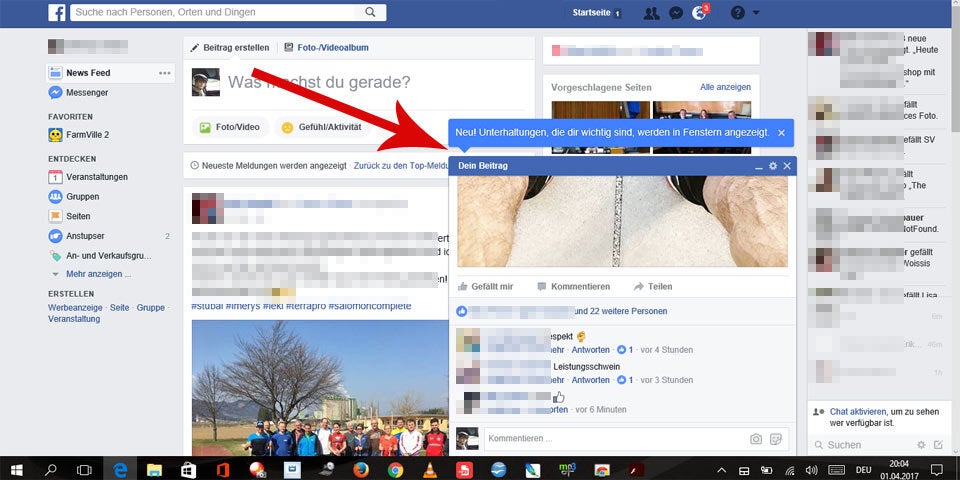
Task: Click the Facebook logo icon
Action: click(57, 12)
